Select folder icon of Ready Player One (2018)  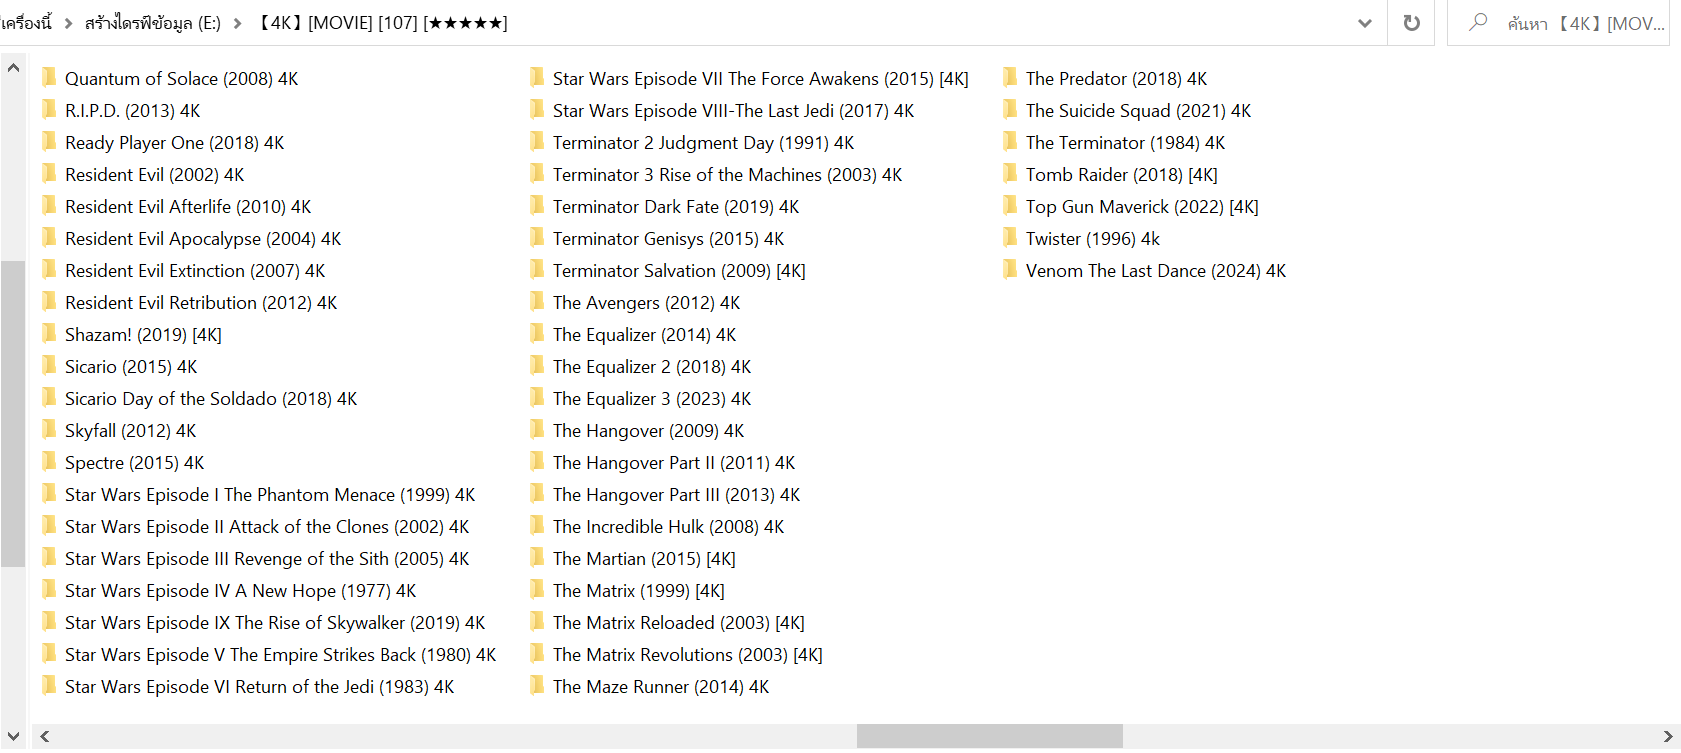click(49, 142)
